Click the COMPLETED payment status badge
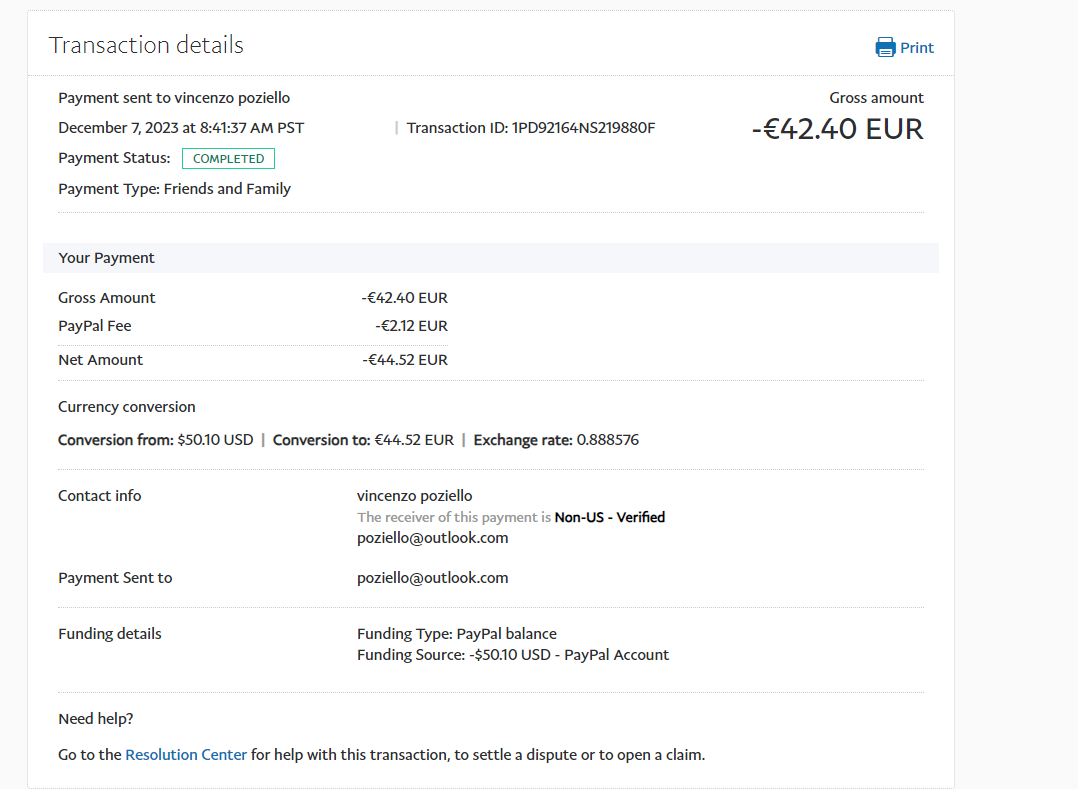Image resolution: width=1078 pixels, height=789 pixels. [228, 158]
